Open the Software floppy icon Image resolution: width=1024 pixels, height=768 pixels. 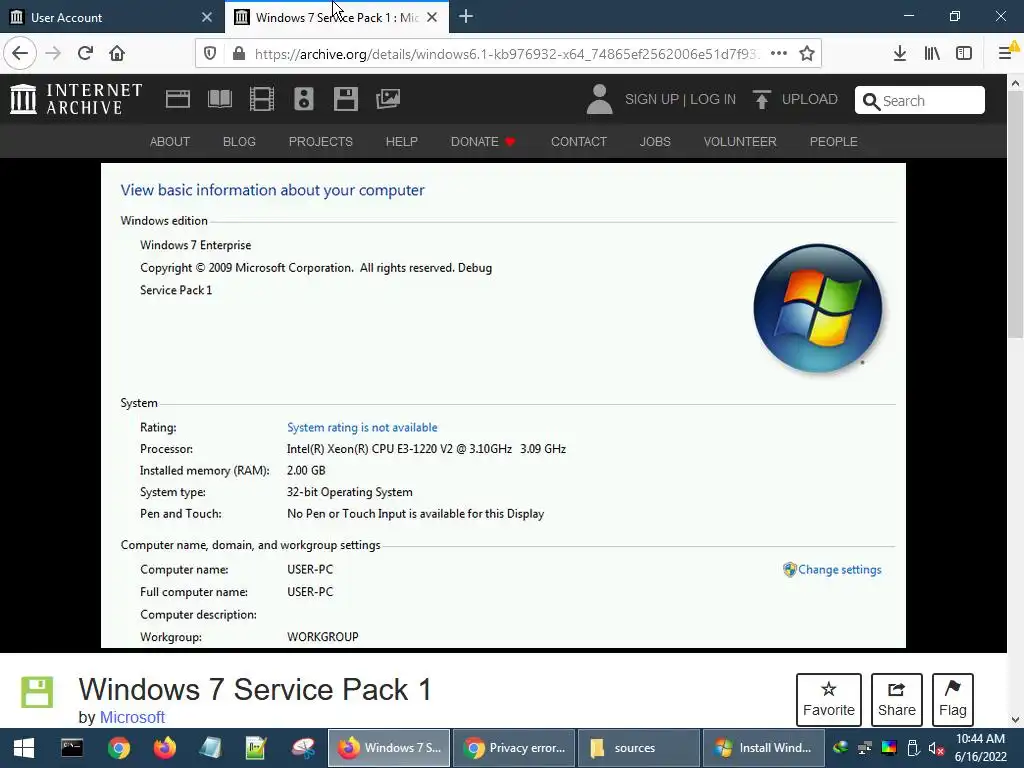click(x=345, y=99)
